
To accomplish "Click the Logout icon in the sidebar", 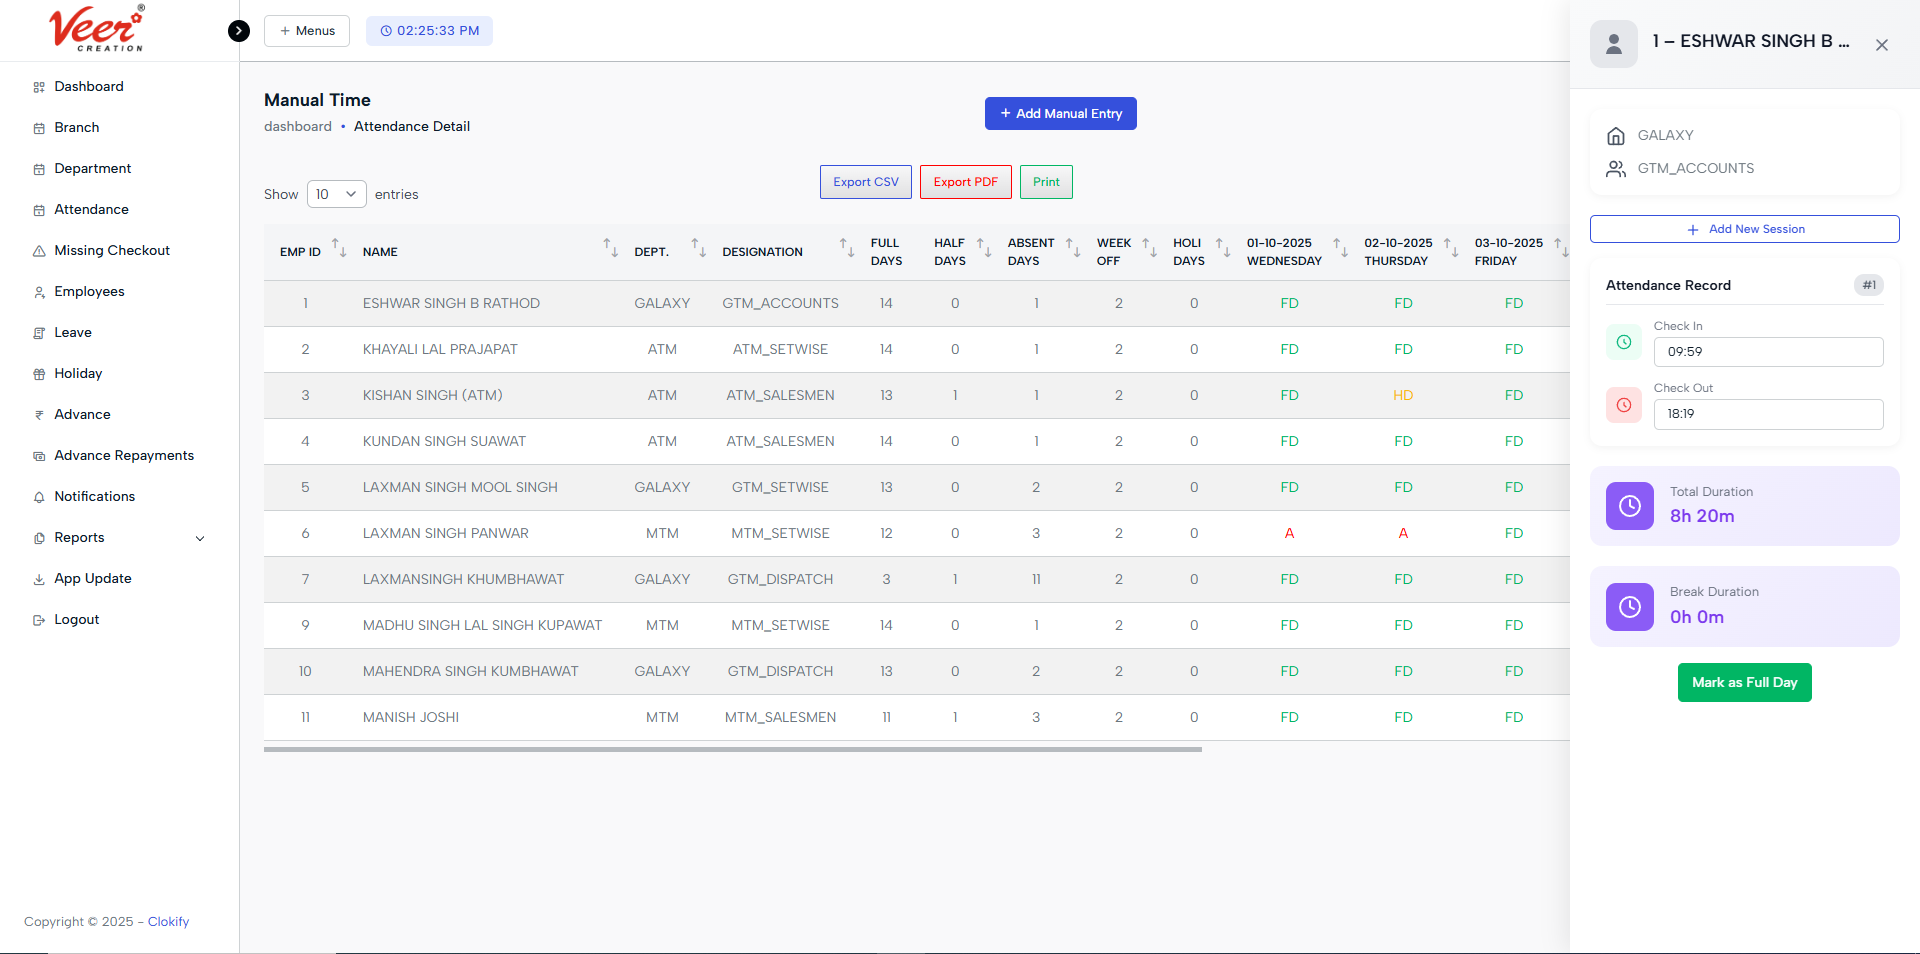I will (x=38, y=619).
